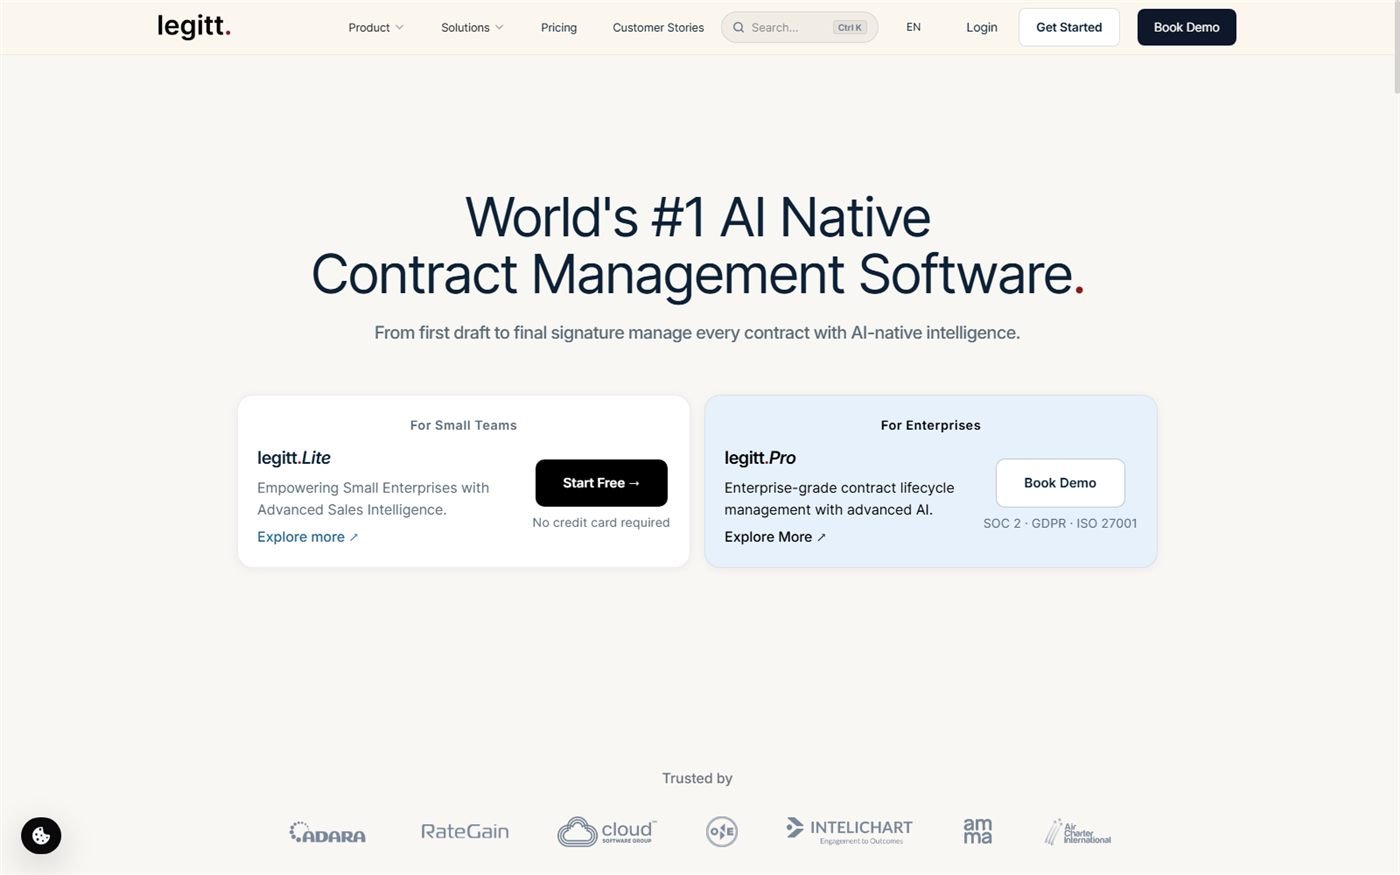Screen dimensions: 1400x875
Task: Expand the Solutions dropdown menu
Action: [x=472, y=28]
